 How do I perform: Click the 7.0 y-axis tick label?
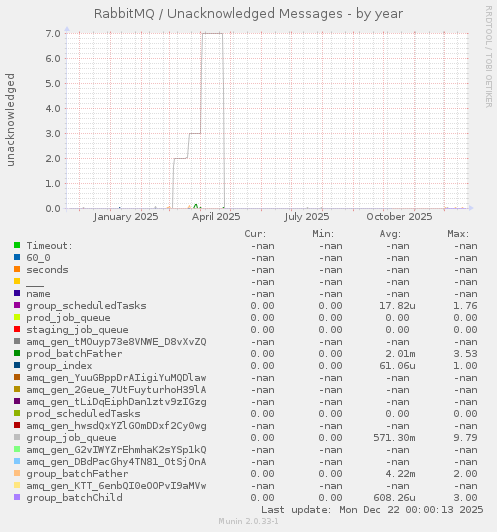point(53,33)
